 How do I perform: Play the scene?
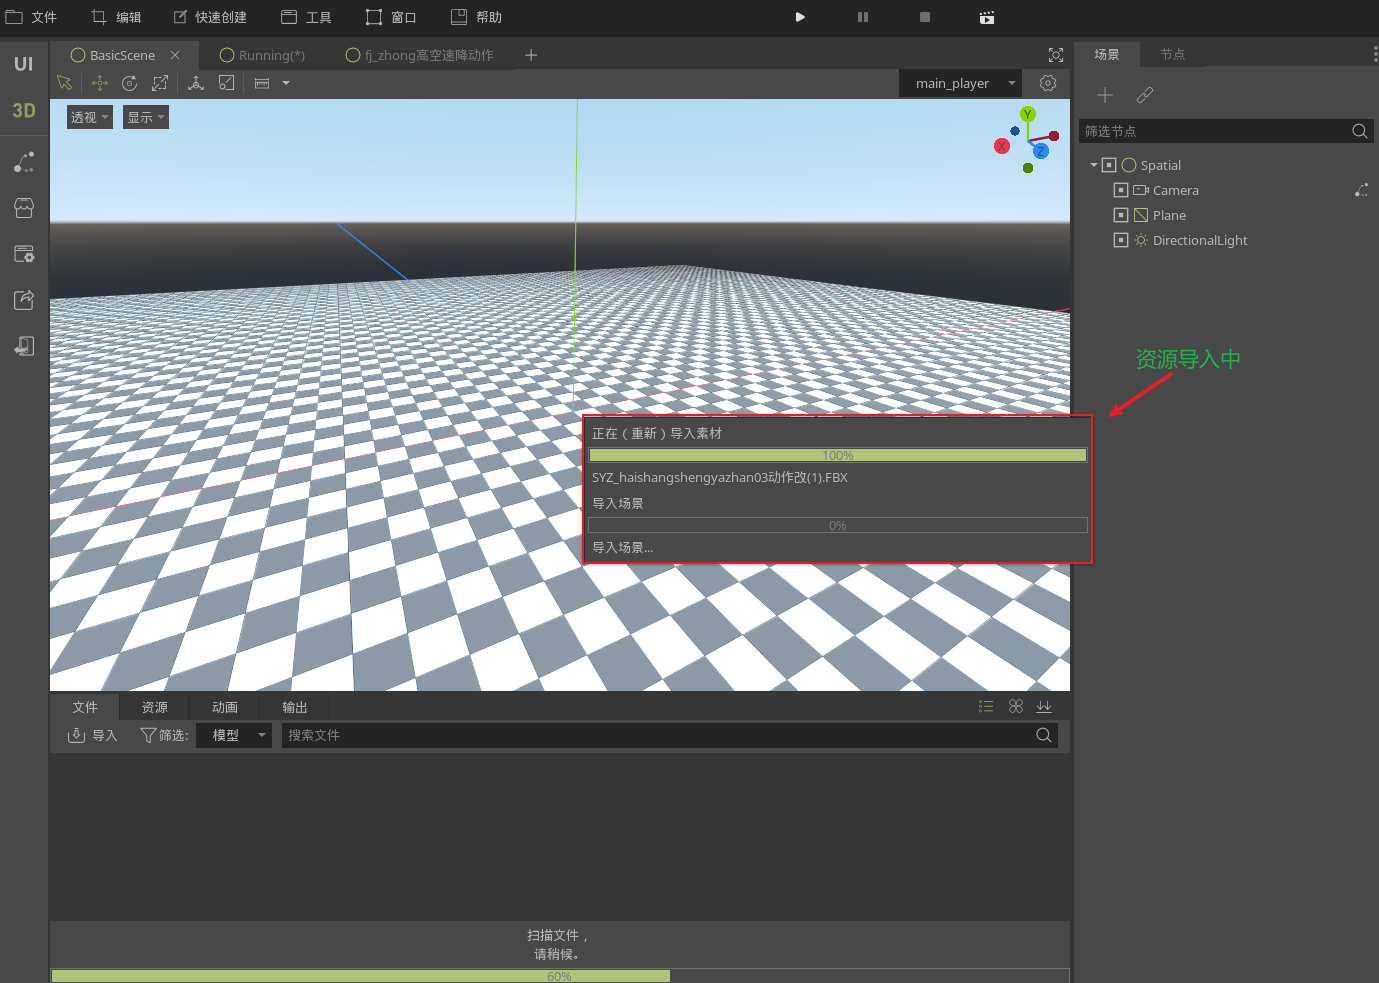pyautogui.click(x=800, y=17)
